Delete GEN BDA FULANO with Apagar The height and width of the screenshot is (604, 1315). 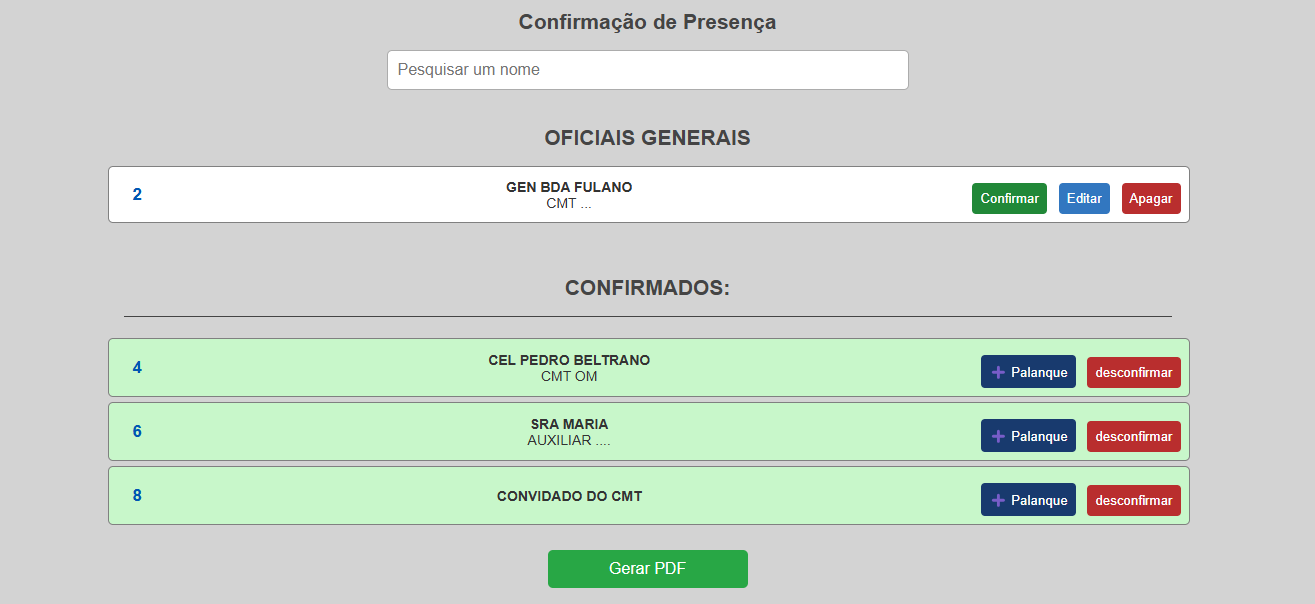1151,199
